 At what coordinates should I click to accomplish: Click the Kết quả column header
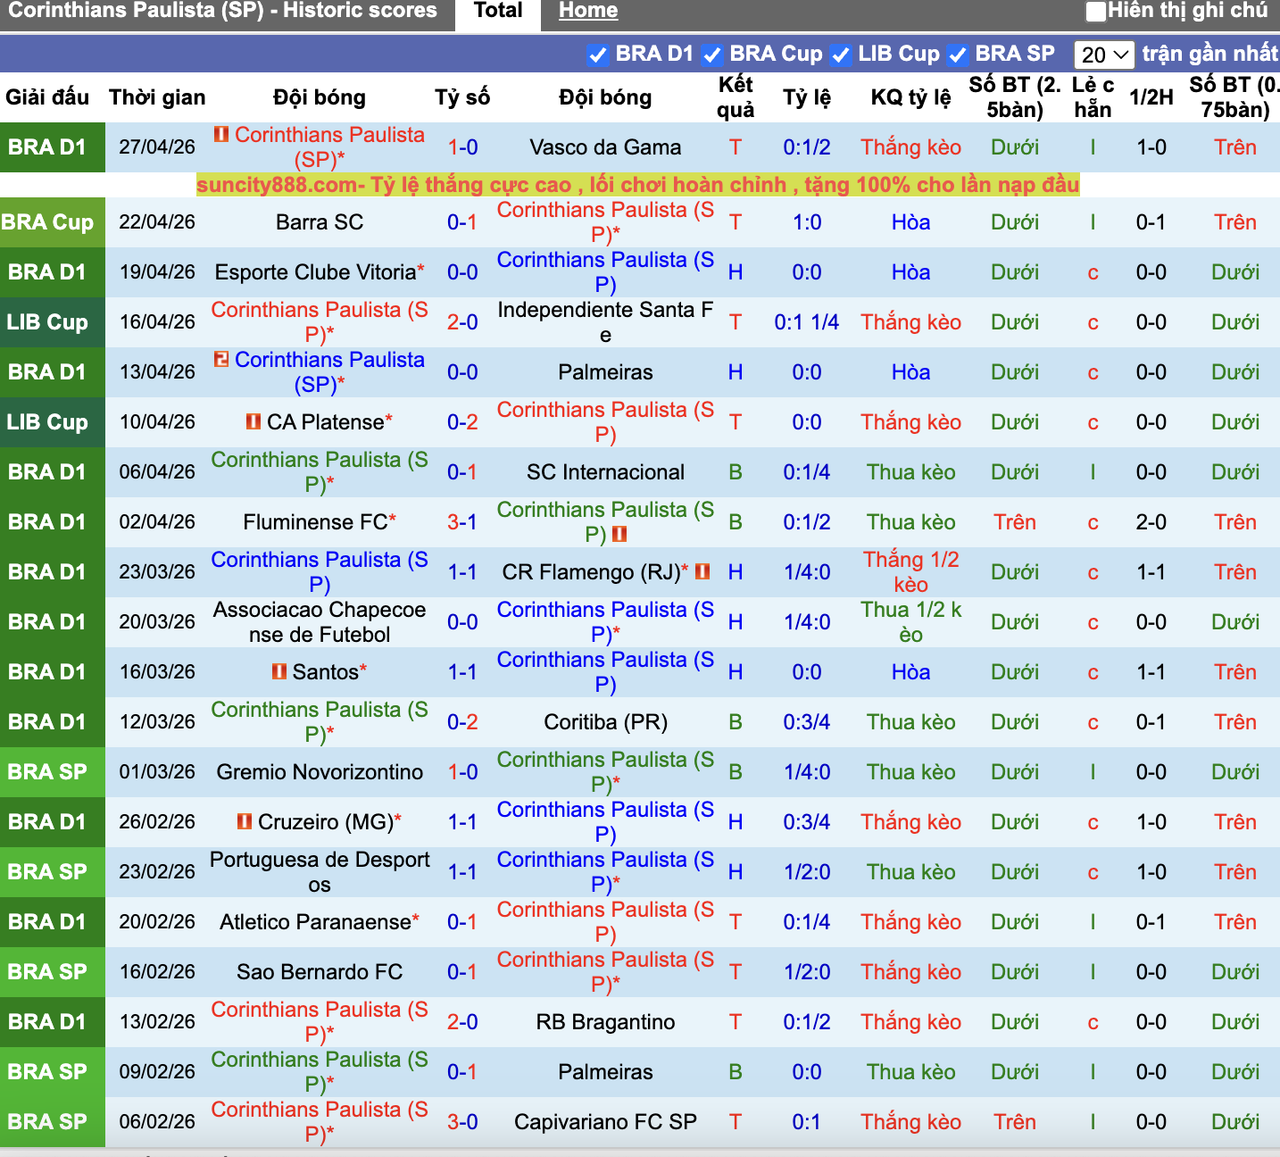point(735,97)
